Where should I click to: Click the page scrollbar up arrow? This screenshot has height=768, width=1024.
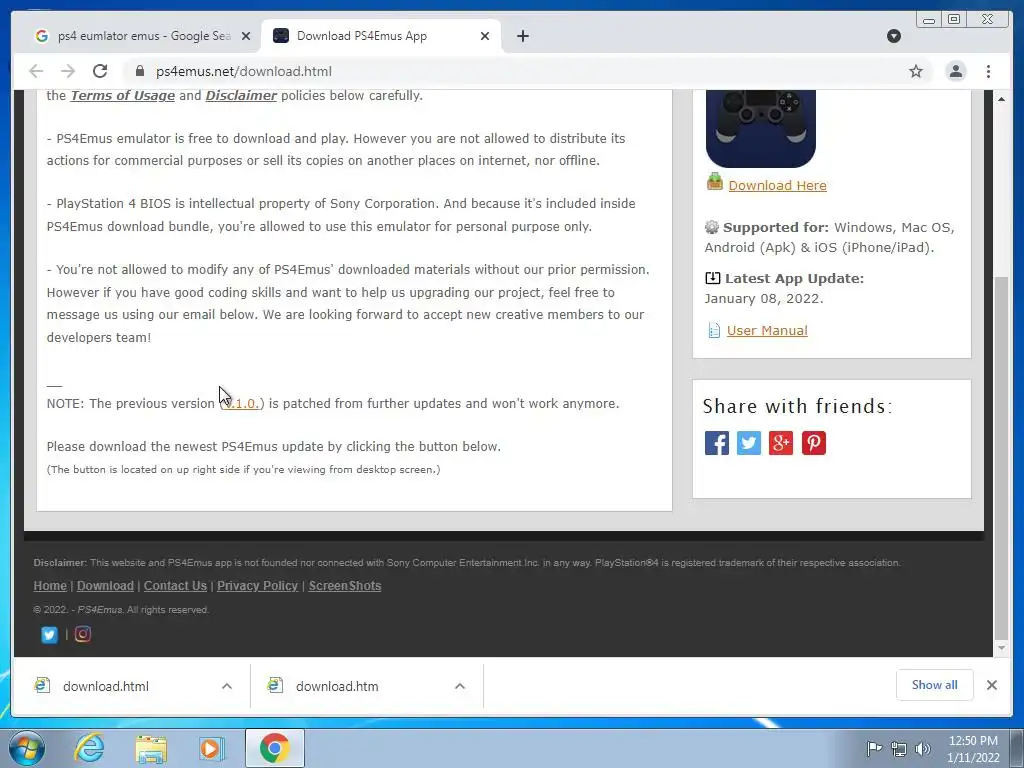[x=1001, y=99]
